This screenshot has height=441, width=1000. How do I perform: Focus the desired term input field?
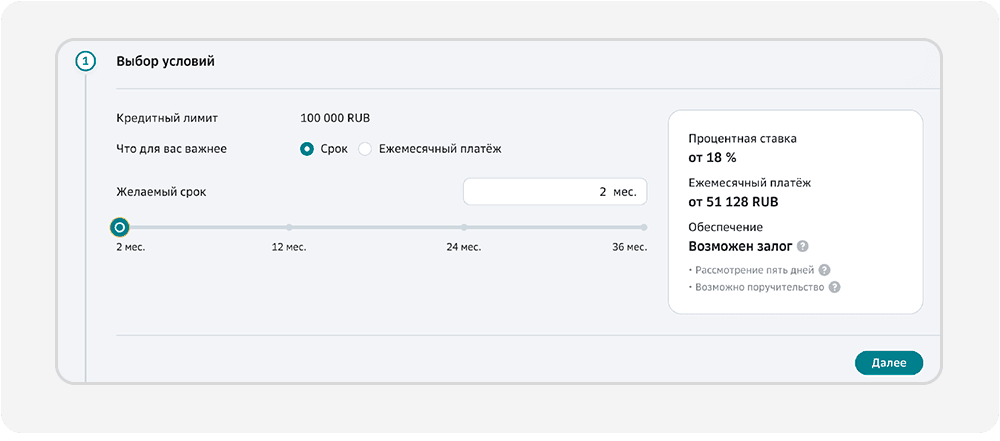click(555, 191)
